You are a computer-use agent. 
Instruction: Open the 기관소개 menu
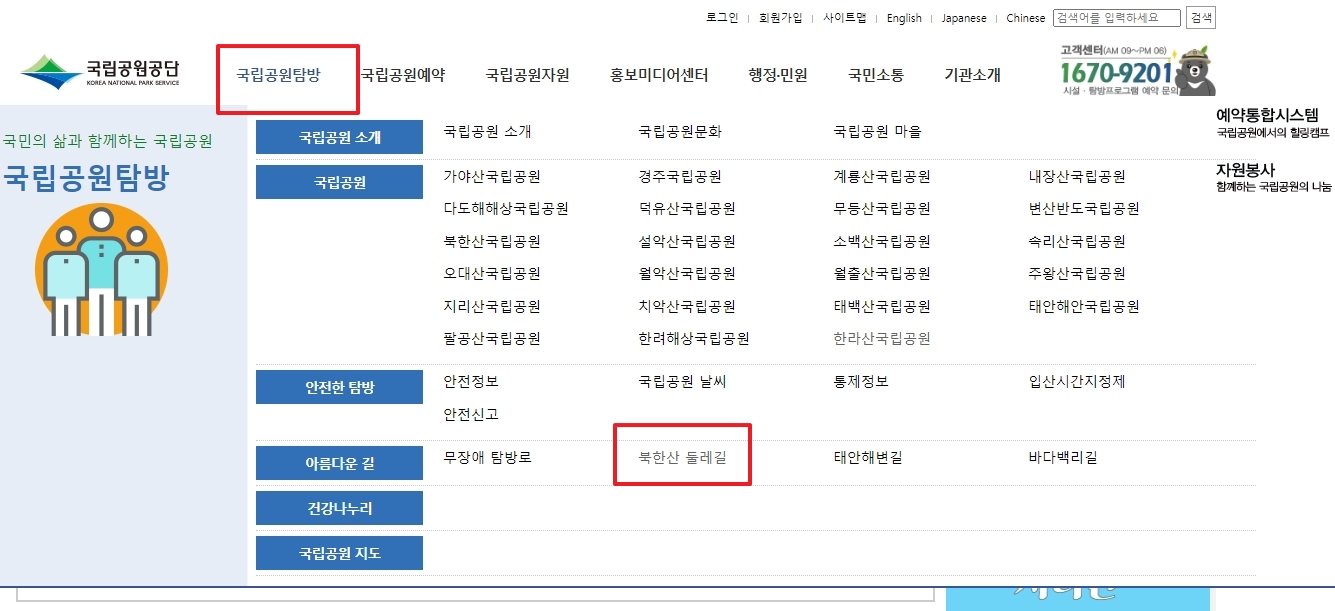click(x=971, y=74)
